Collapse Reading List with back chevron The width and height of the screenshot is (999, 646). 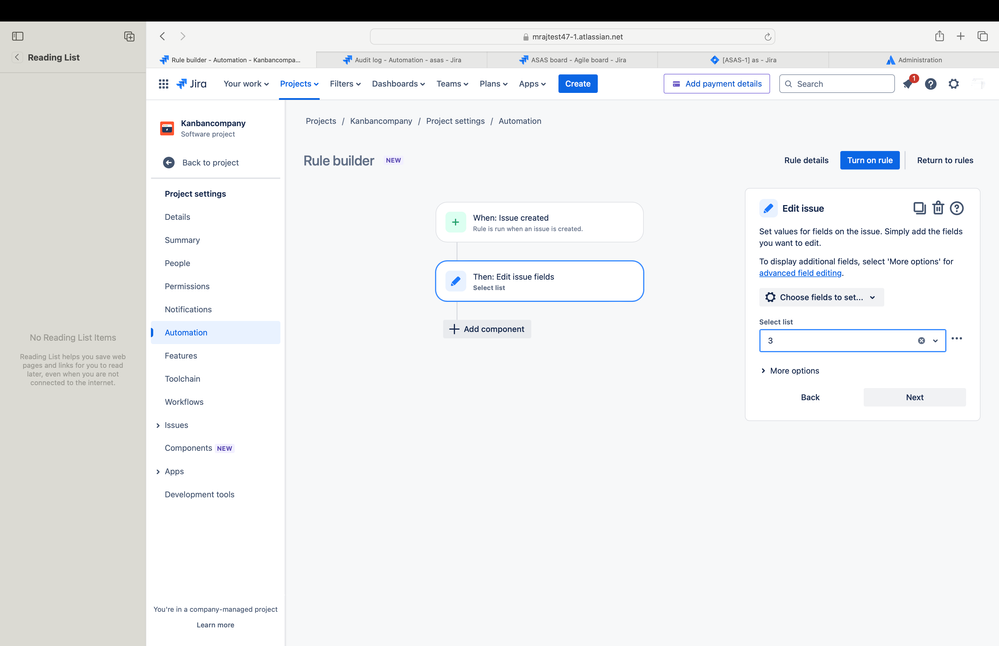(x=17, y=57)
